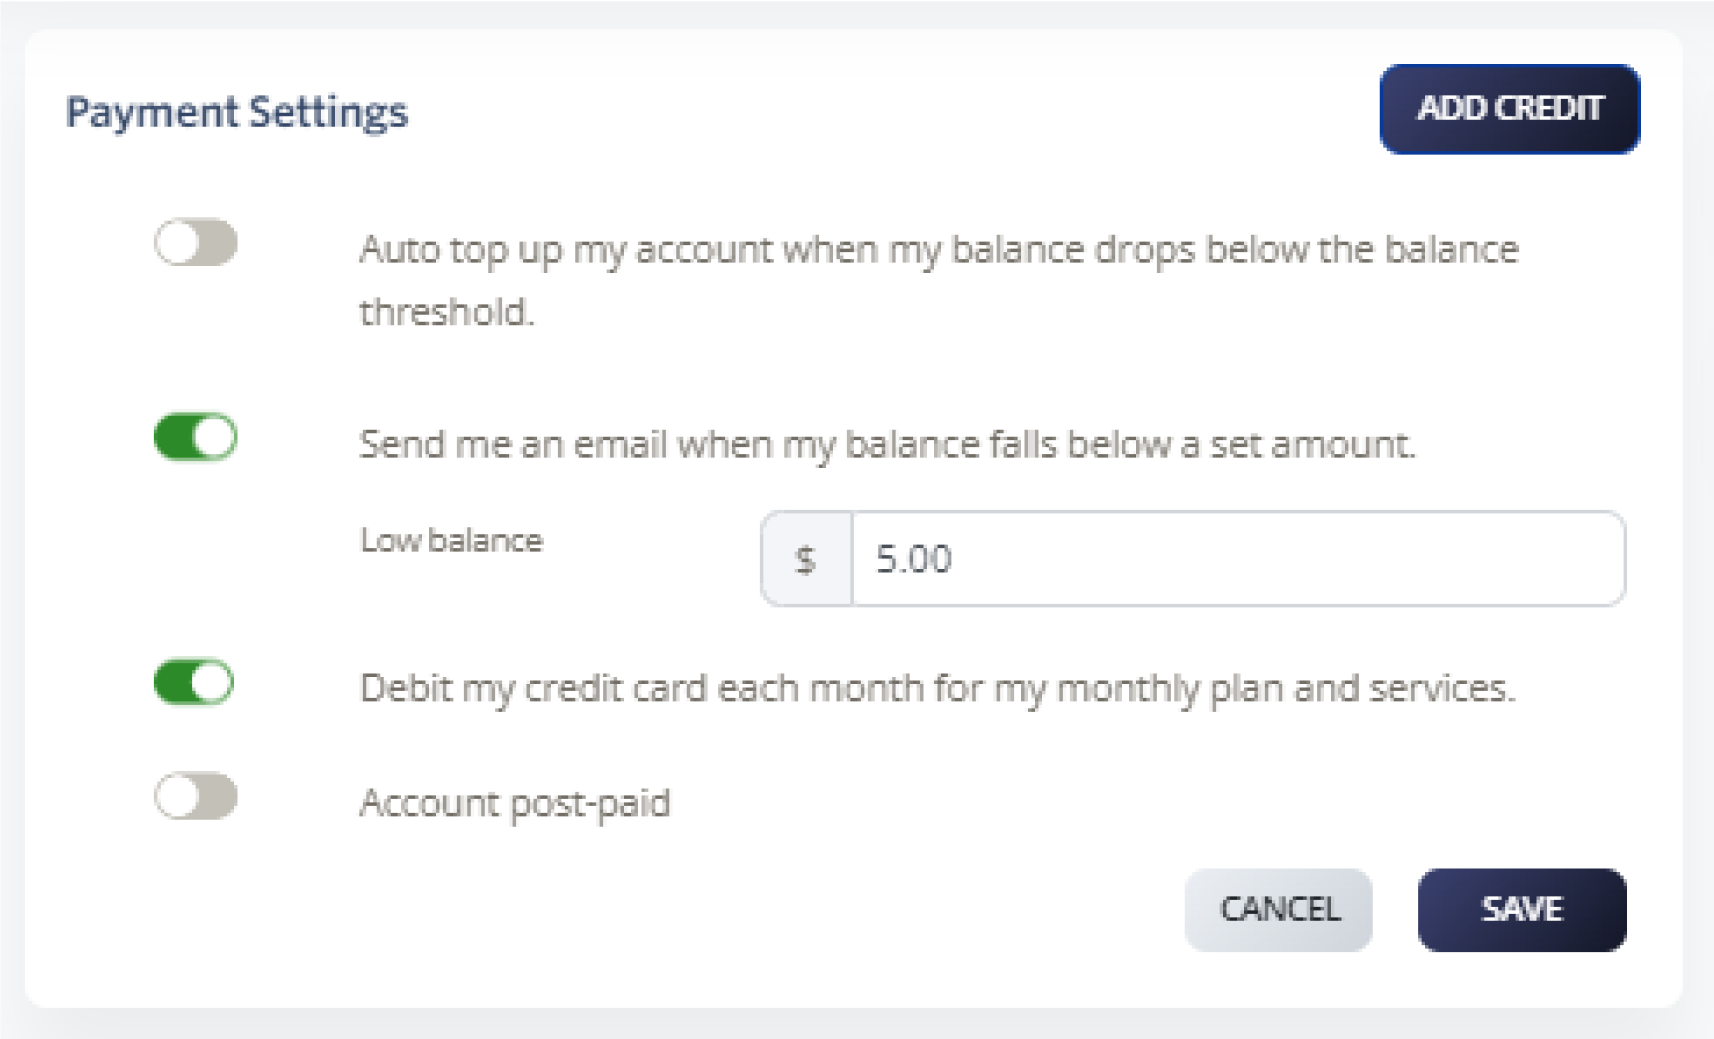Click the word 'threshold.' in the description
Viewport: 1714px width, 1039px height.
(x=447, y=313)
